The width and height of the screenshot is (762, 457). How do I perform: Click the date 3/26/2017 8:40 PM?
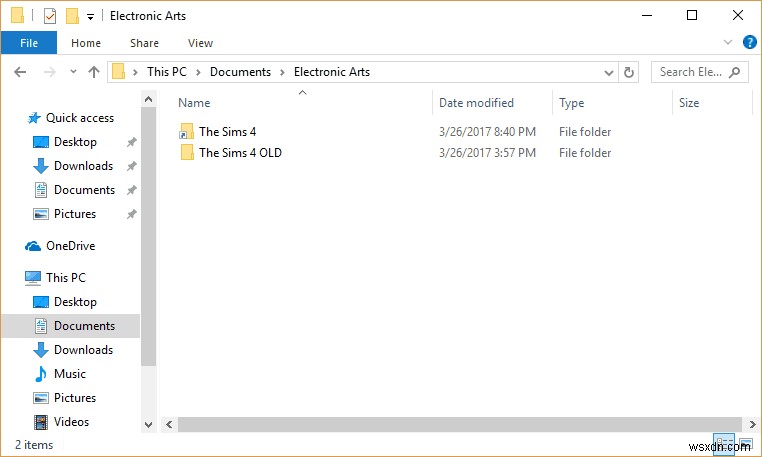[x=487, y=131]
